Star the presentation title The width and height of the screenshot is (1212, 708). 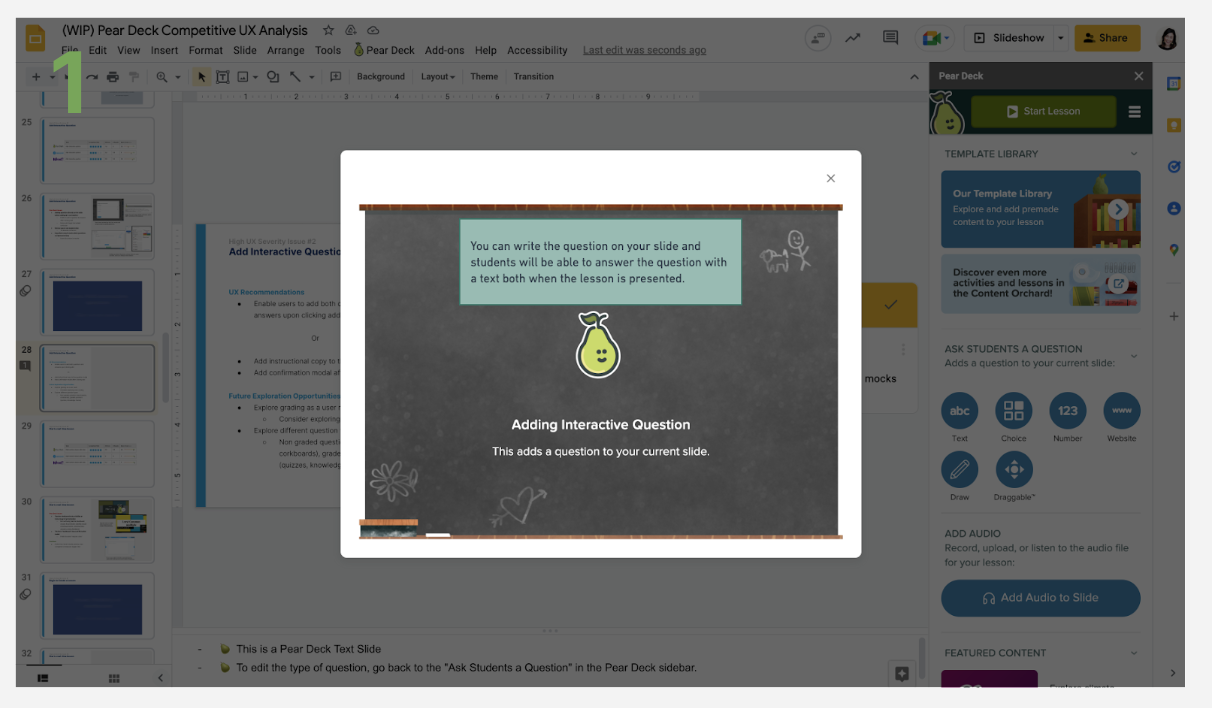coord(329,31)
